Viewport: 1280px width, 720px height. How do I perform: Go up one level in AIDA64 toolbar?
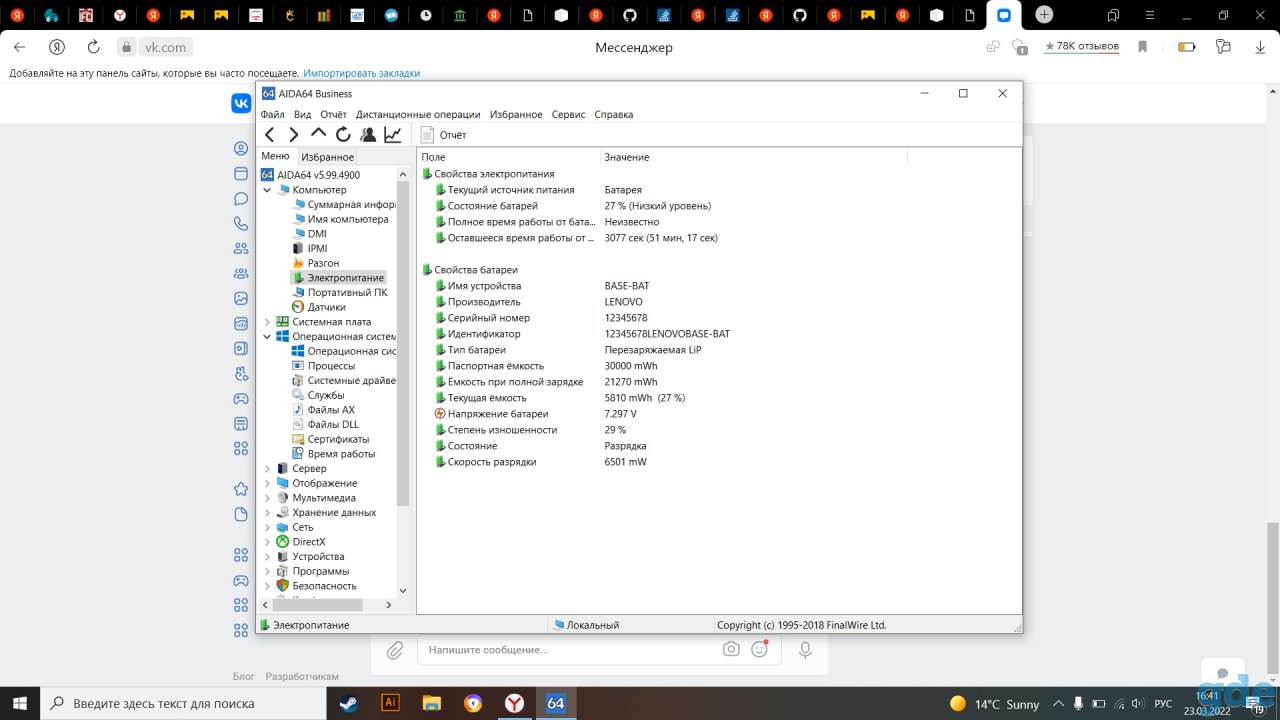[318, 134]
